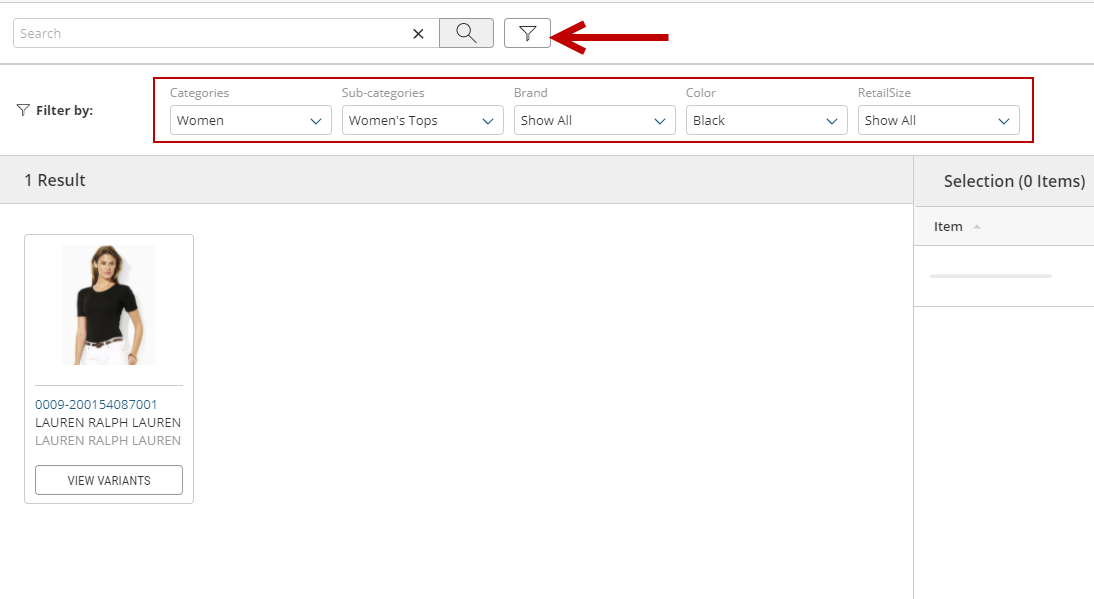This screenshot has width=1094, height=599.
Task: Click the chevron arrow in the RetailSize dropdown
Action: pyautogui.click(x=1004, y=121)
